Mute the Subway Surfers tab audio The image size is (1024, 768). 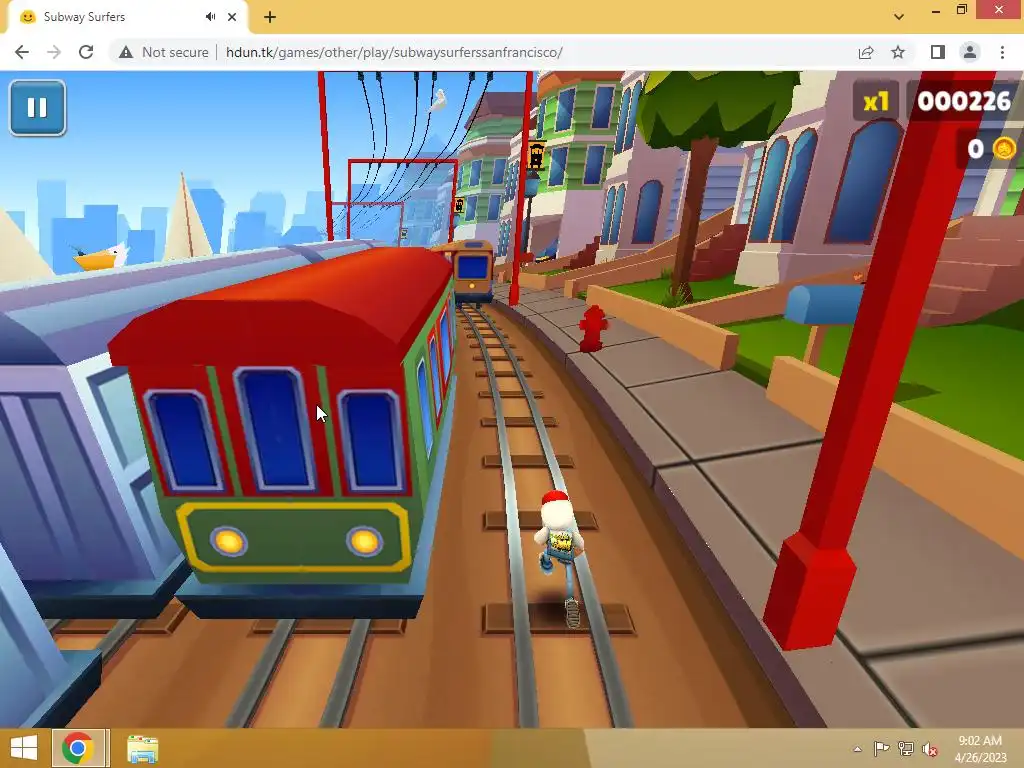tap(210, 17)
